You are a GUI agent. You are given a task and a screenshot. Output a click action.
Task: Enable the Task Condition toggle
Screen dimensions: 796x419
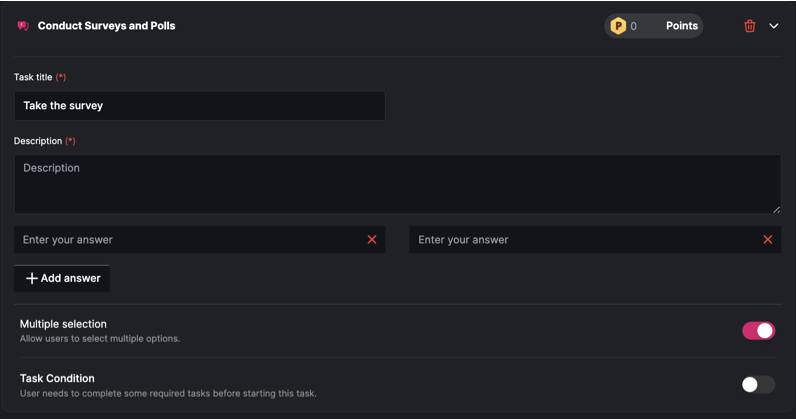tap(758, 385)
